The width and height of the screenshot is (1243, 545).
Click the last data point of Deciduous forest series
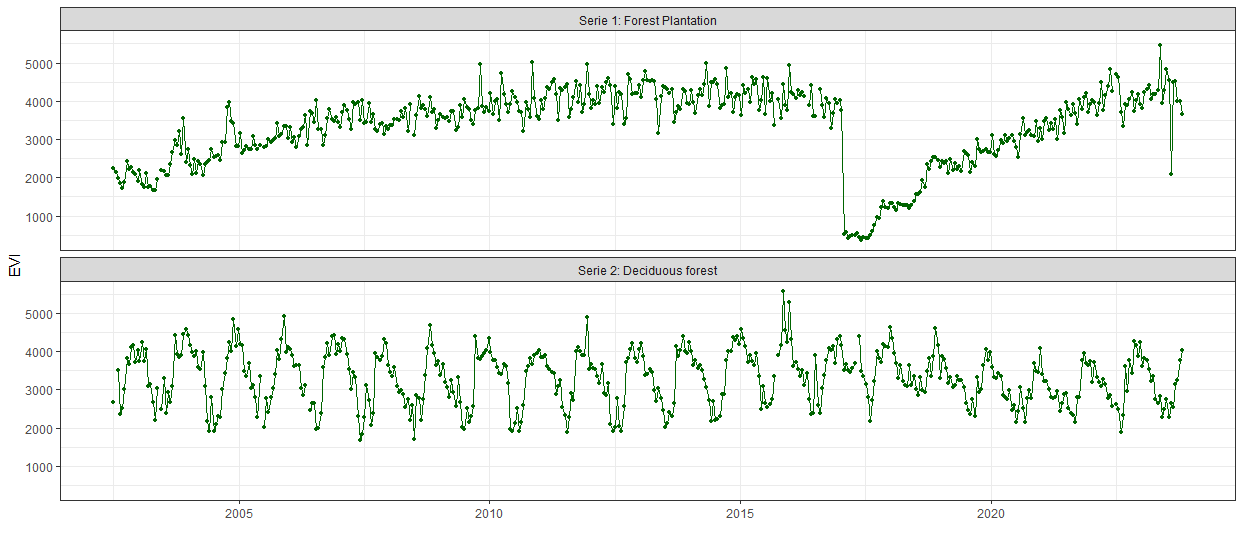1182,350
